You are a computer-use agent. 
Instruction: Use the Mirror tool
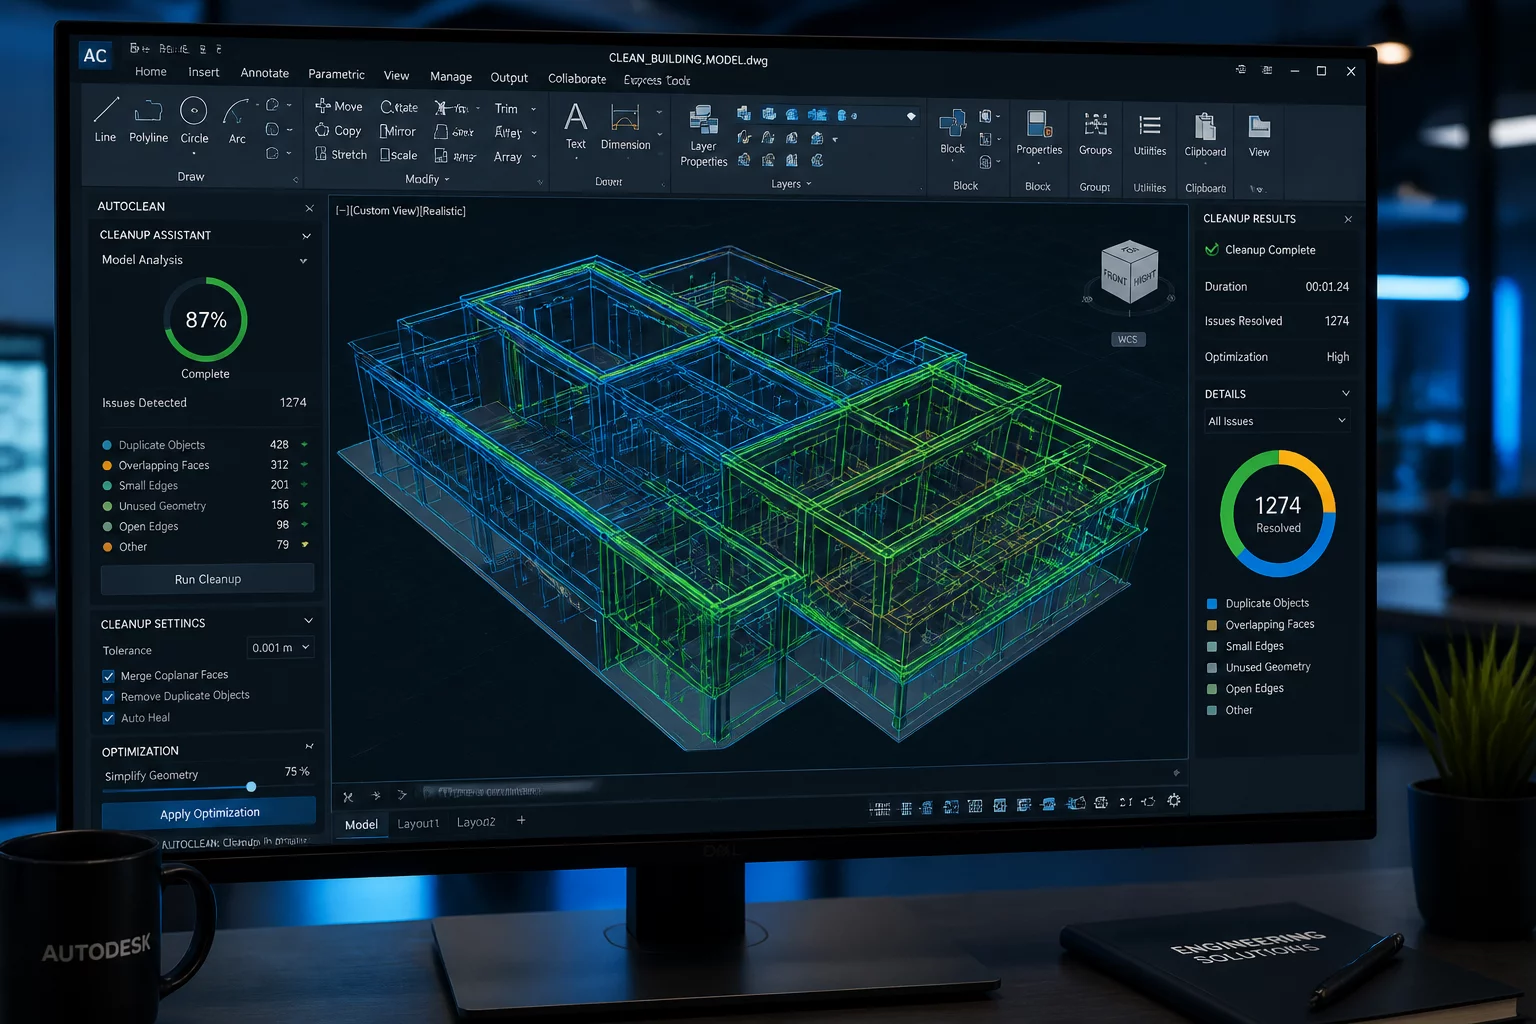pos(397,131)
